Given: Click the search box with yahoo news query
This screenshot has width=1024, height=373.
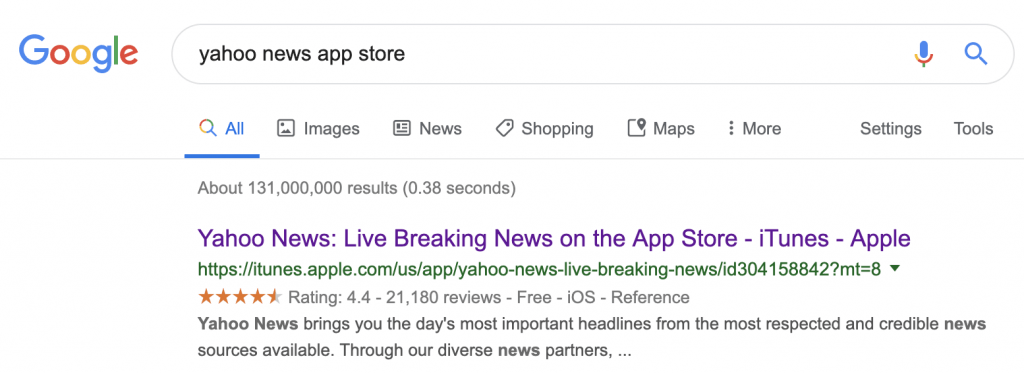Looking at the screenshot, I should [592, 54].
